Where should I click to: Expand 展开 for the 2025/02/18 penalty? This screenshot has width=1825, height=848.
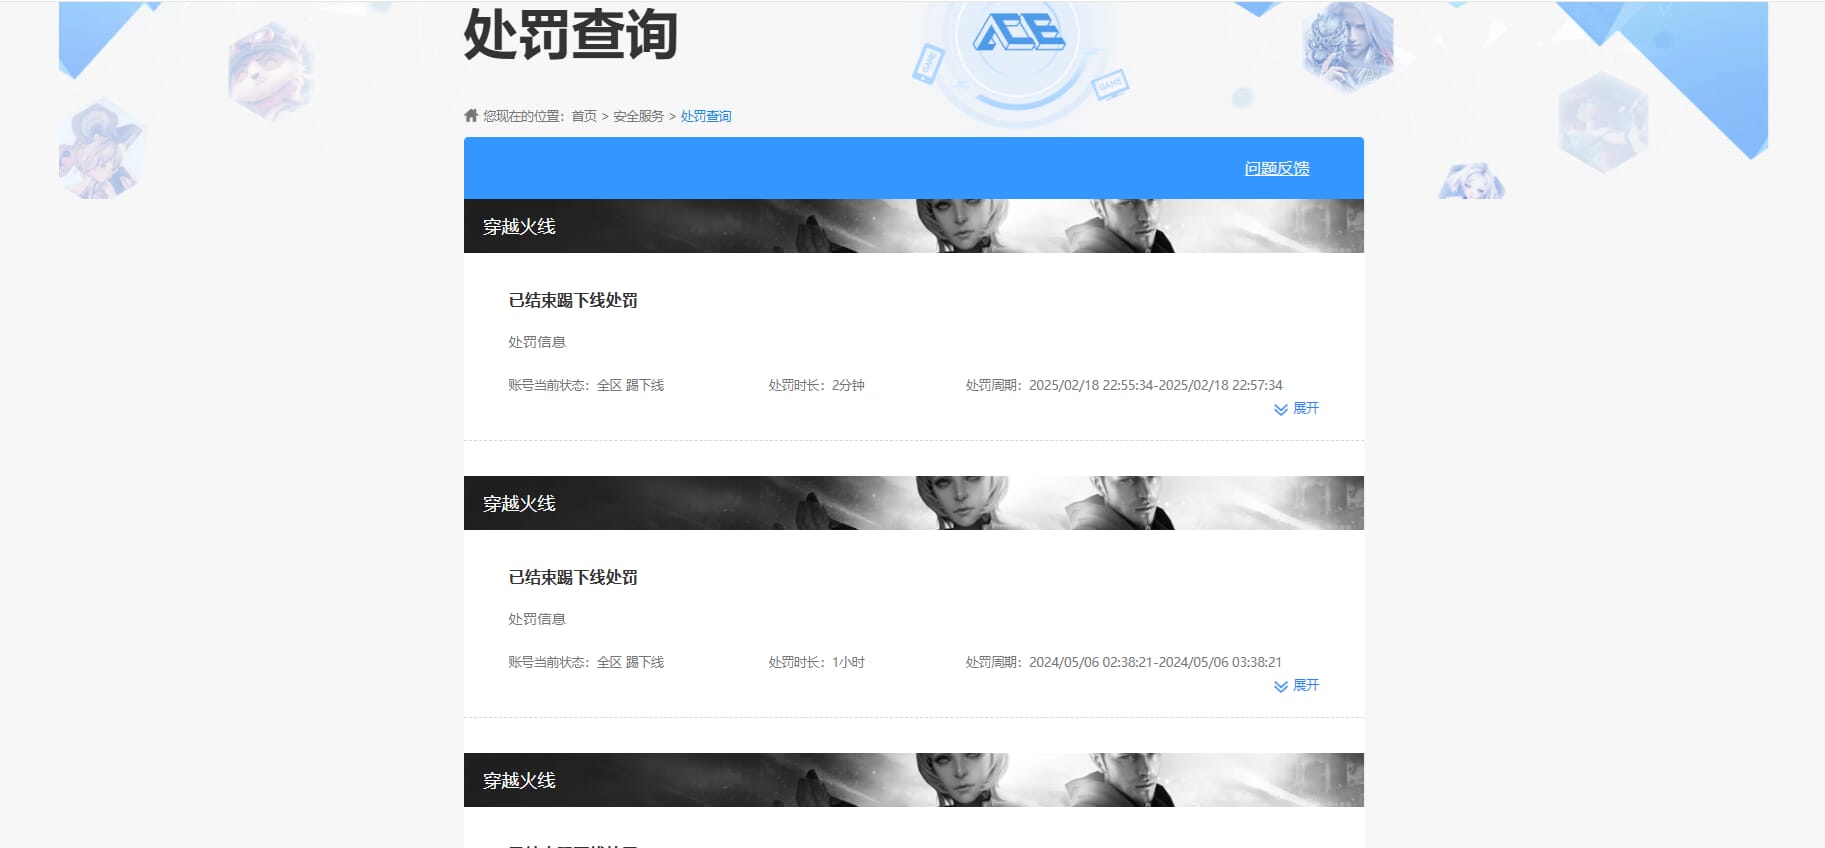point(1297,408)
